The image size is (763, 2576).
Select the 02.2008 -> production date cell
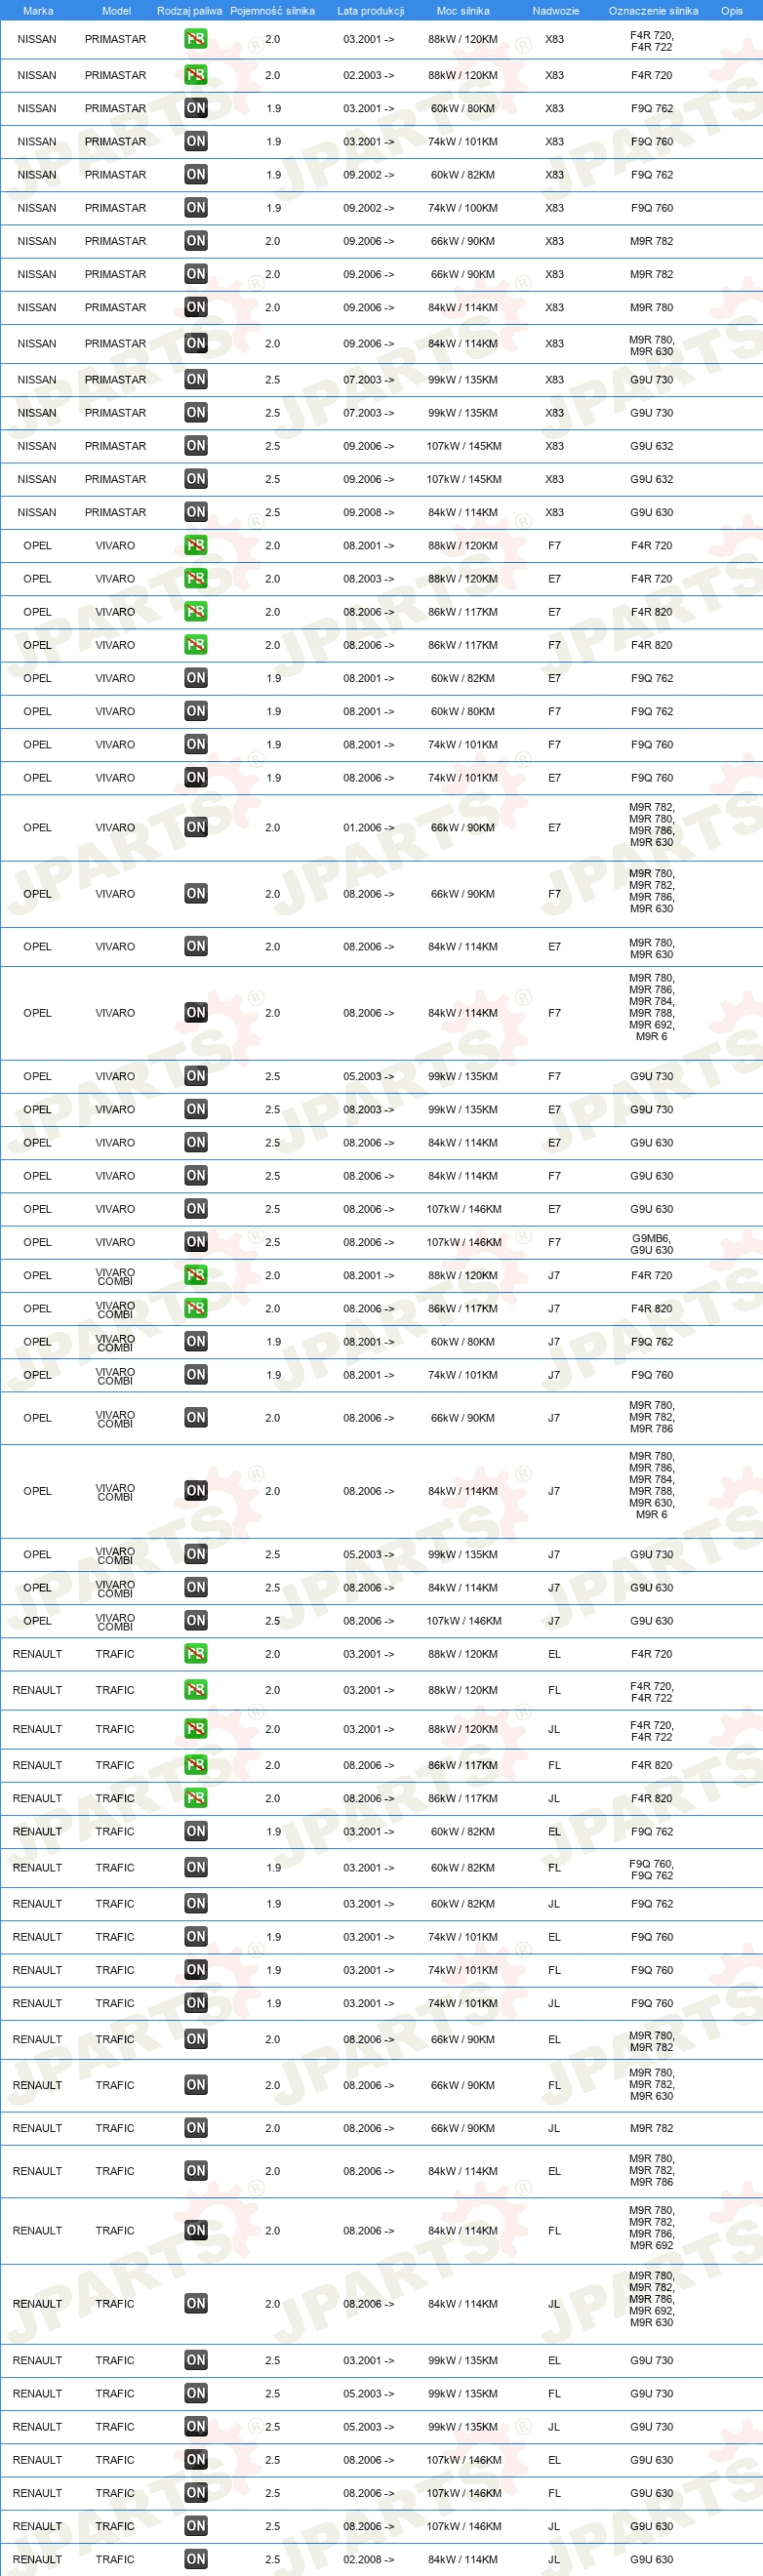(369, 2559)
